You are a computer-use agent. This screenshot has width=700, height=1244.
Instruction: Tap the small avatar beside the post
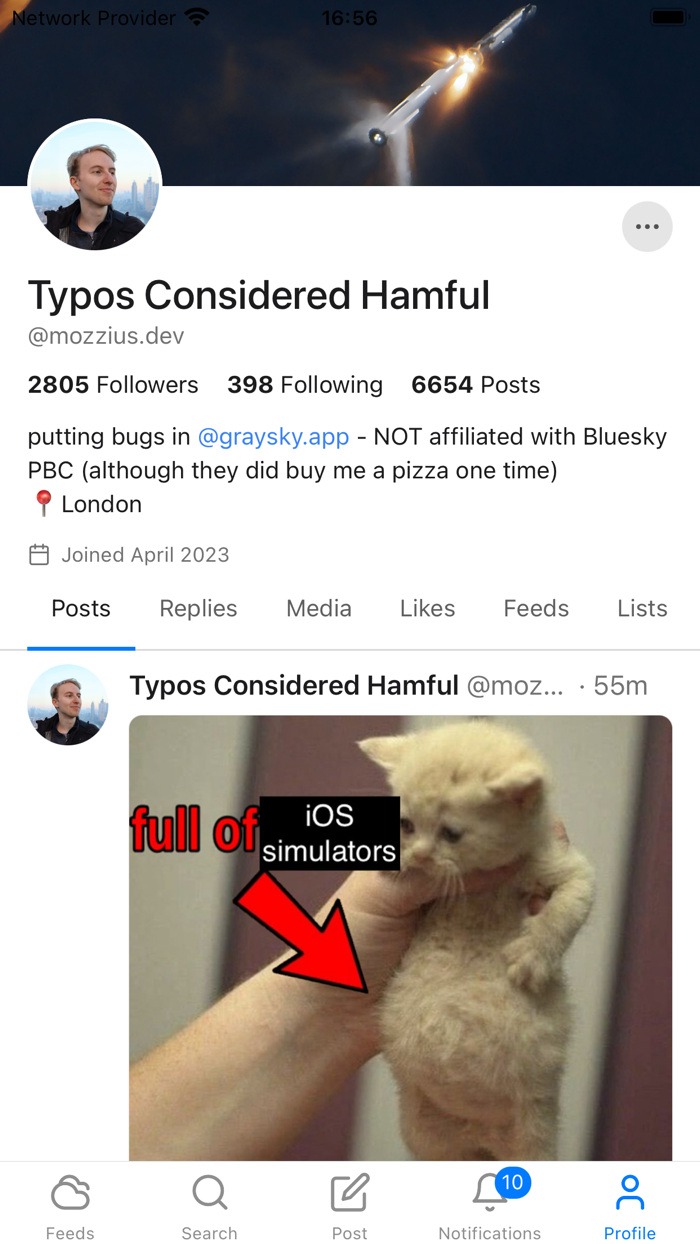[68, 705]
